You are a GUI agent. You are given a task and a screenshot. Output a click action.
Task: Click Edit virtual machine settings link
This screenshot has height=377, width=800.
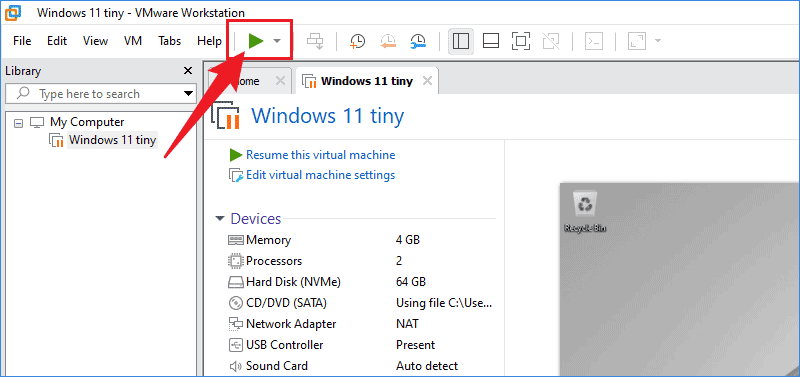(x=320, y=175)
